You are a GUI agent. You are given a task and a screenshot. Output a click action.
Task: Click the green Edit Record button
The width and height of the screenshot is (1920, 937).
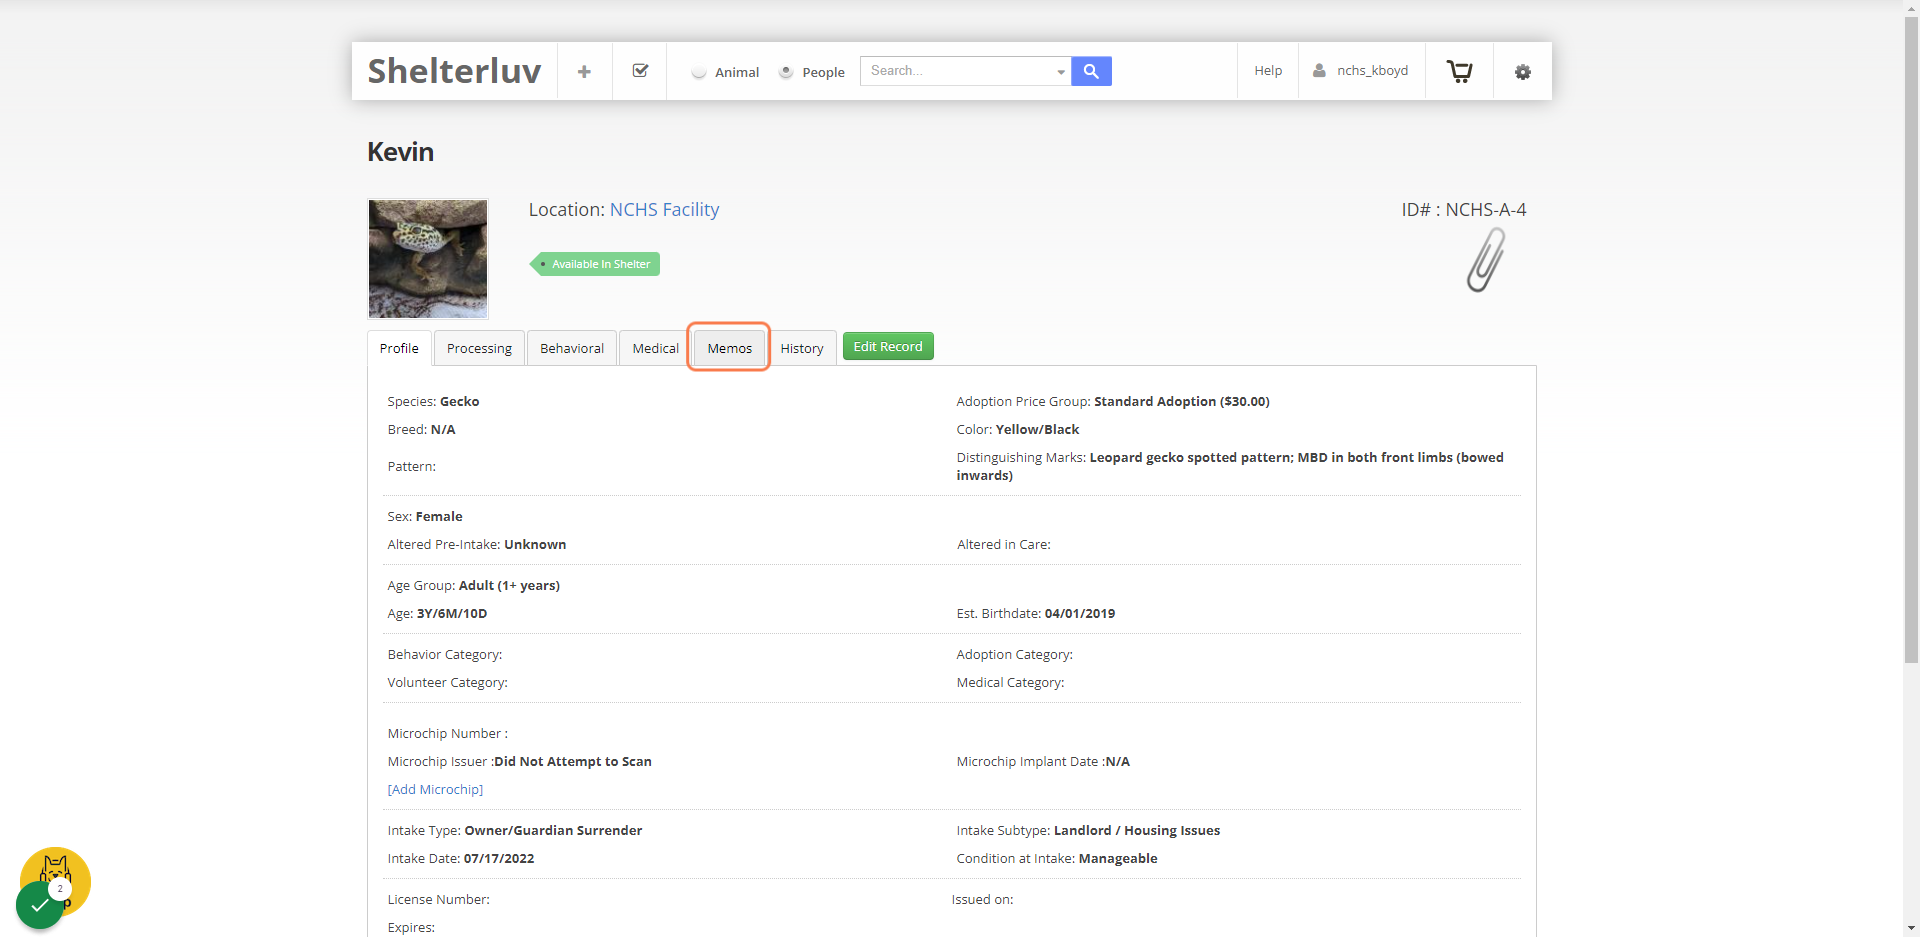(x=888, y=346)
